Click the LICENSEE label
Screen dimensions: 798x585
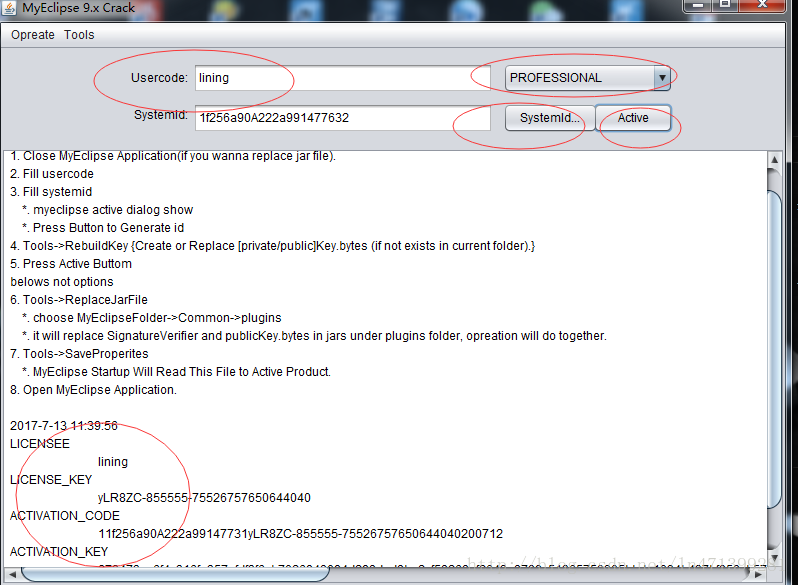tap(40, 443)
